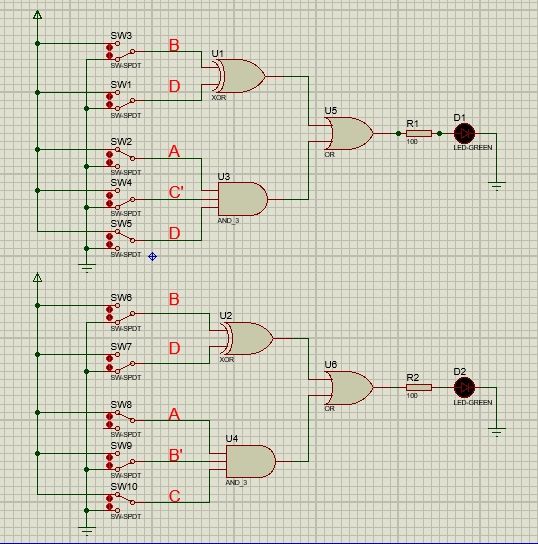The height and width of the screenshot is (544, 538).
Task: Select the power terminal above SW6
Action: [37, 277]
